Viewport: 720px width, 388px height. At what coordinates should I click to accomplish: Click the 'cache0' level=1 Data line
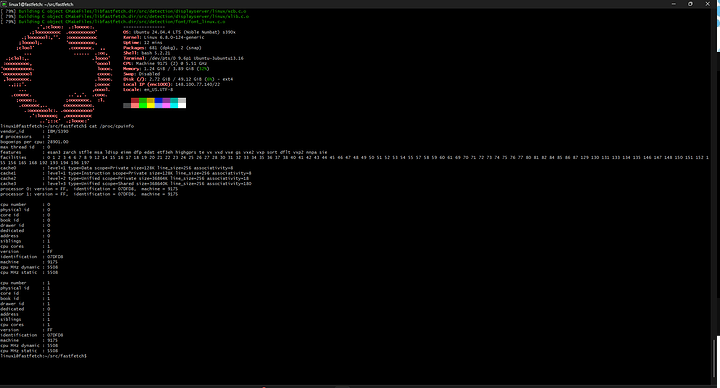(117, 168)
